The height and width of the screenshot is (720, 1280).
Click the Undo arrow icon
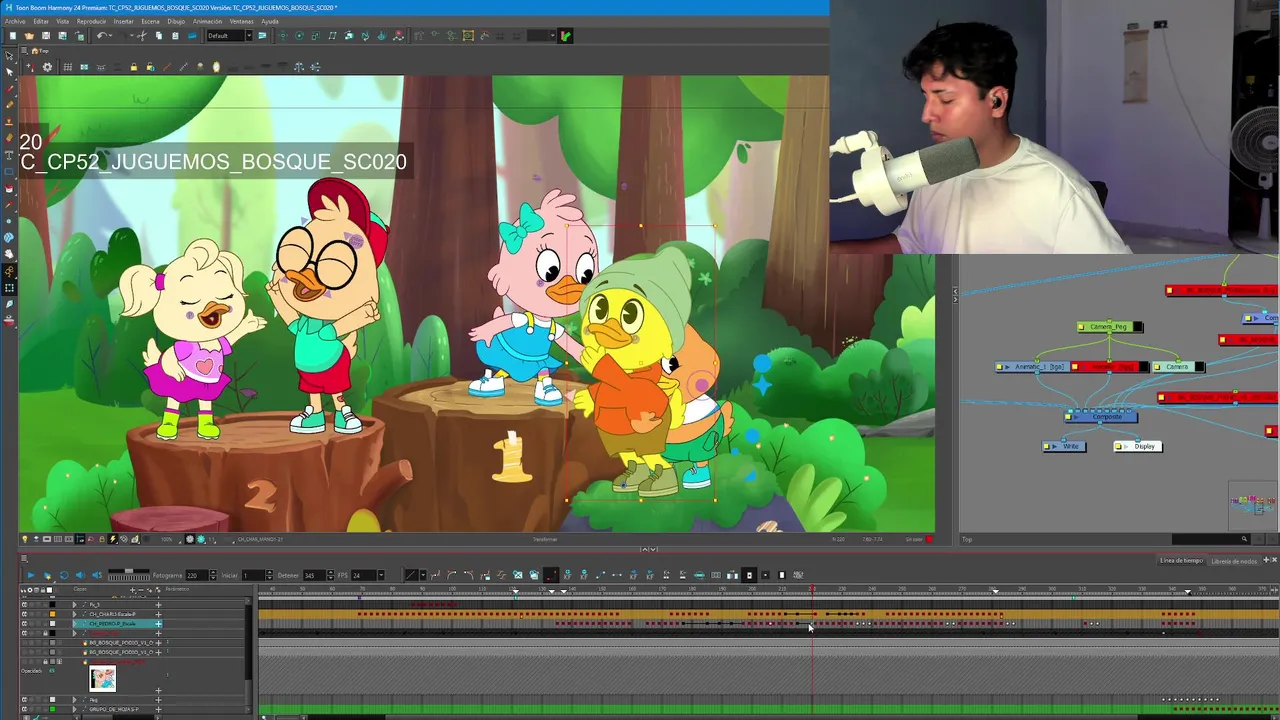[101, 36]
